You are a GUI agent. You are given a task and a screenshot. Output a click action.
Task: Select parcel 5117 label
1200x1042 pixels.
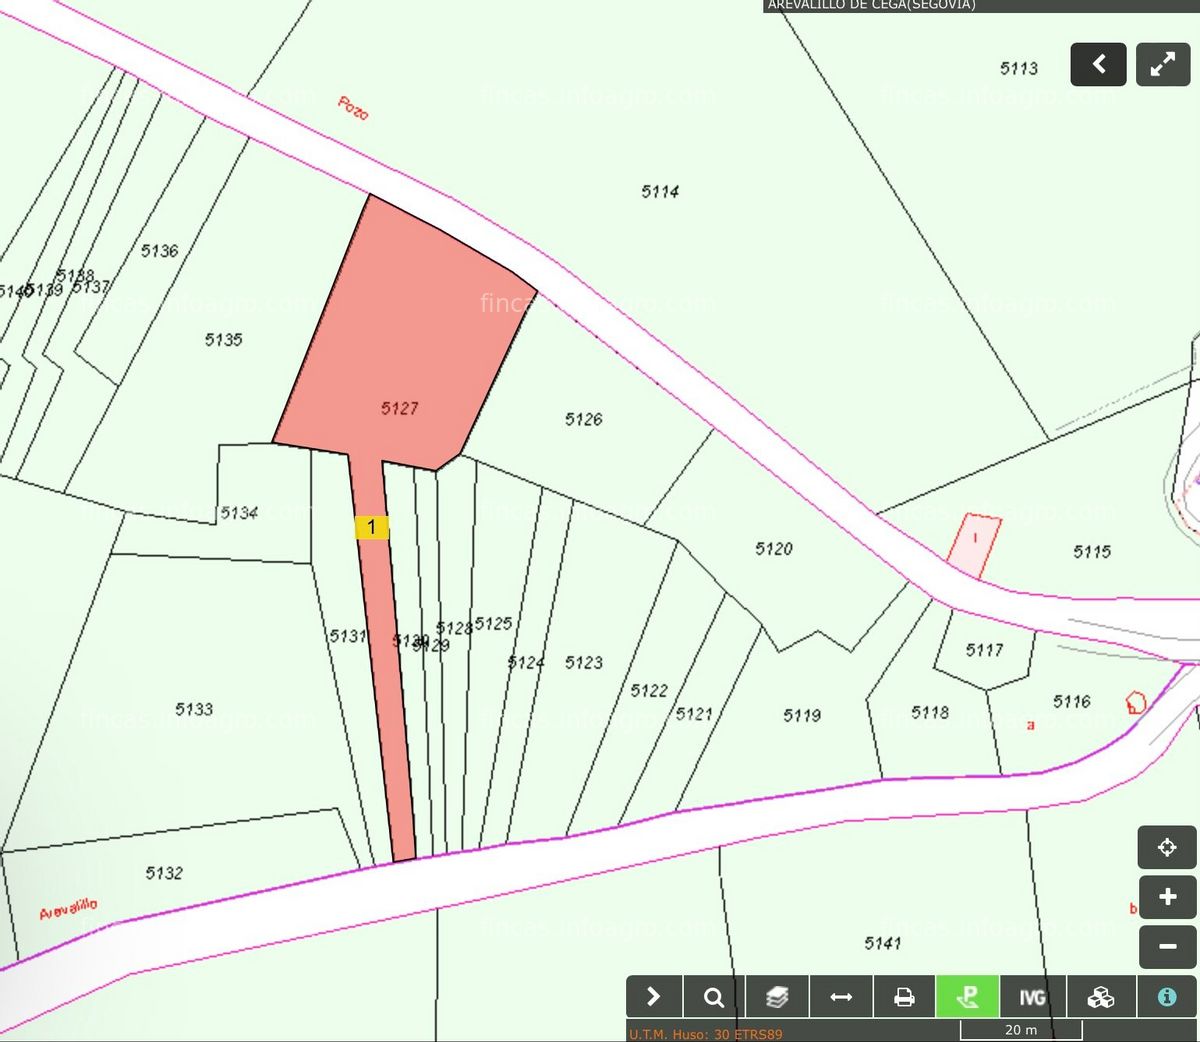click(x=984, y=650)
